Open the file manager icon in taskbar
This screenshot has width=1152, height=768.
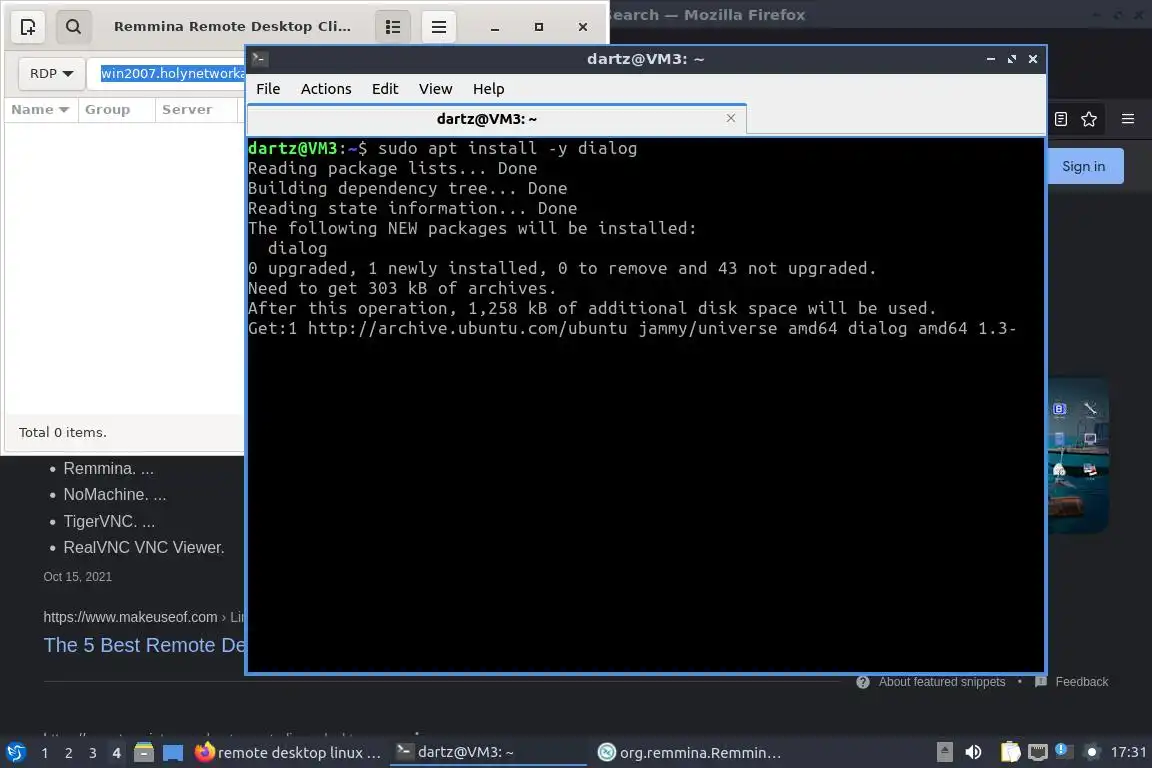[144, 753]
